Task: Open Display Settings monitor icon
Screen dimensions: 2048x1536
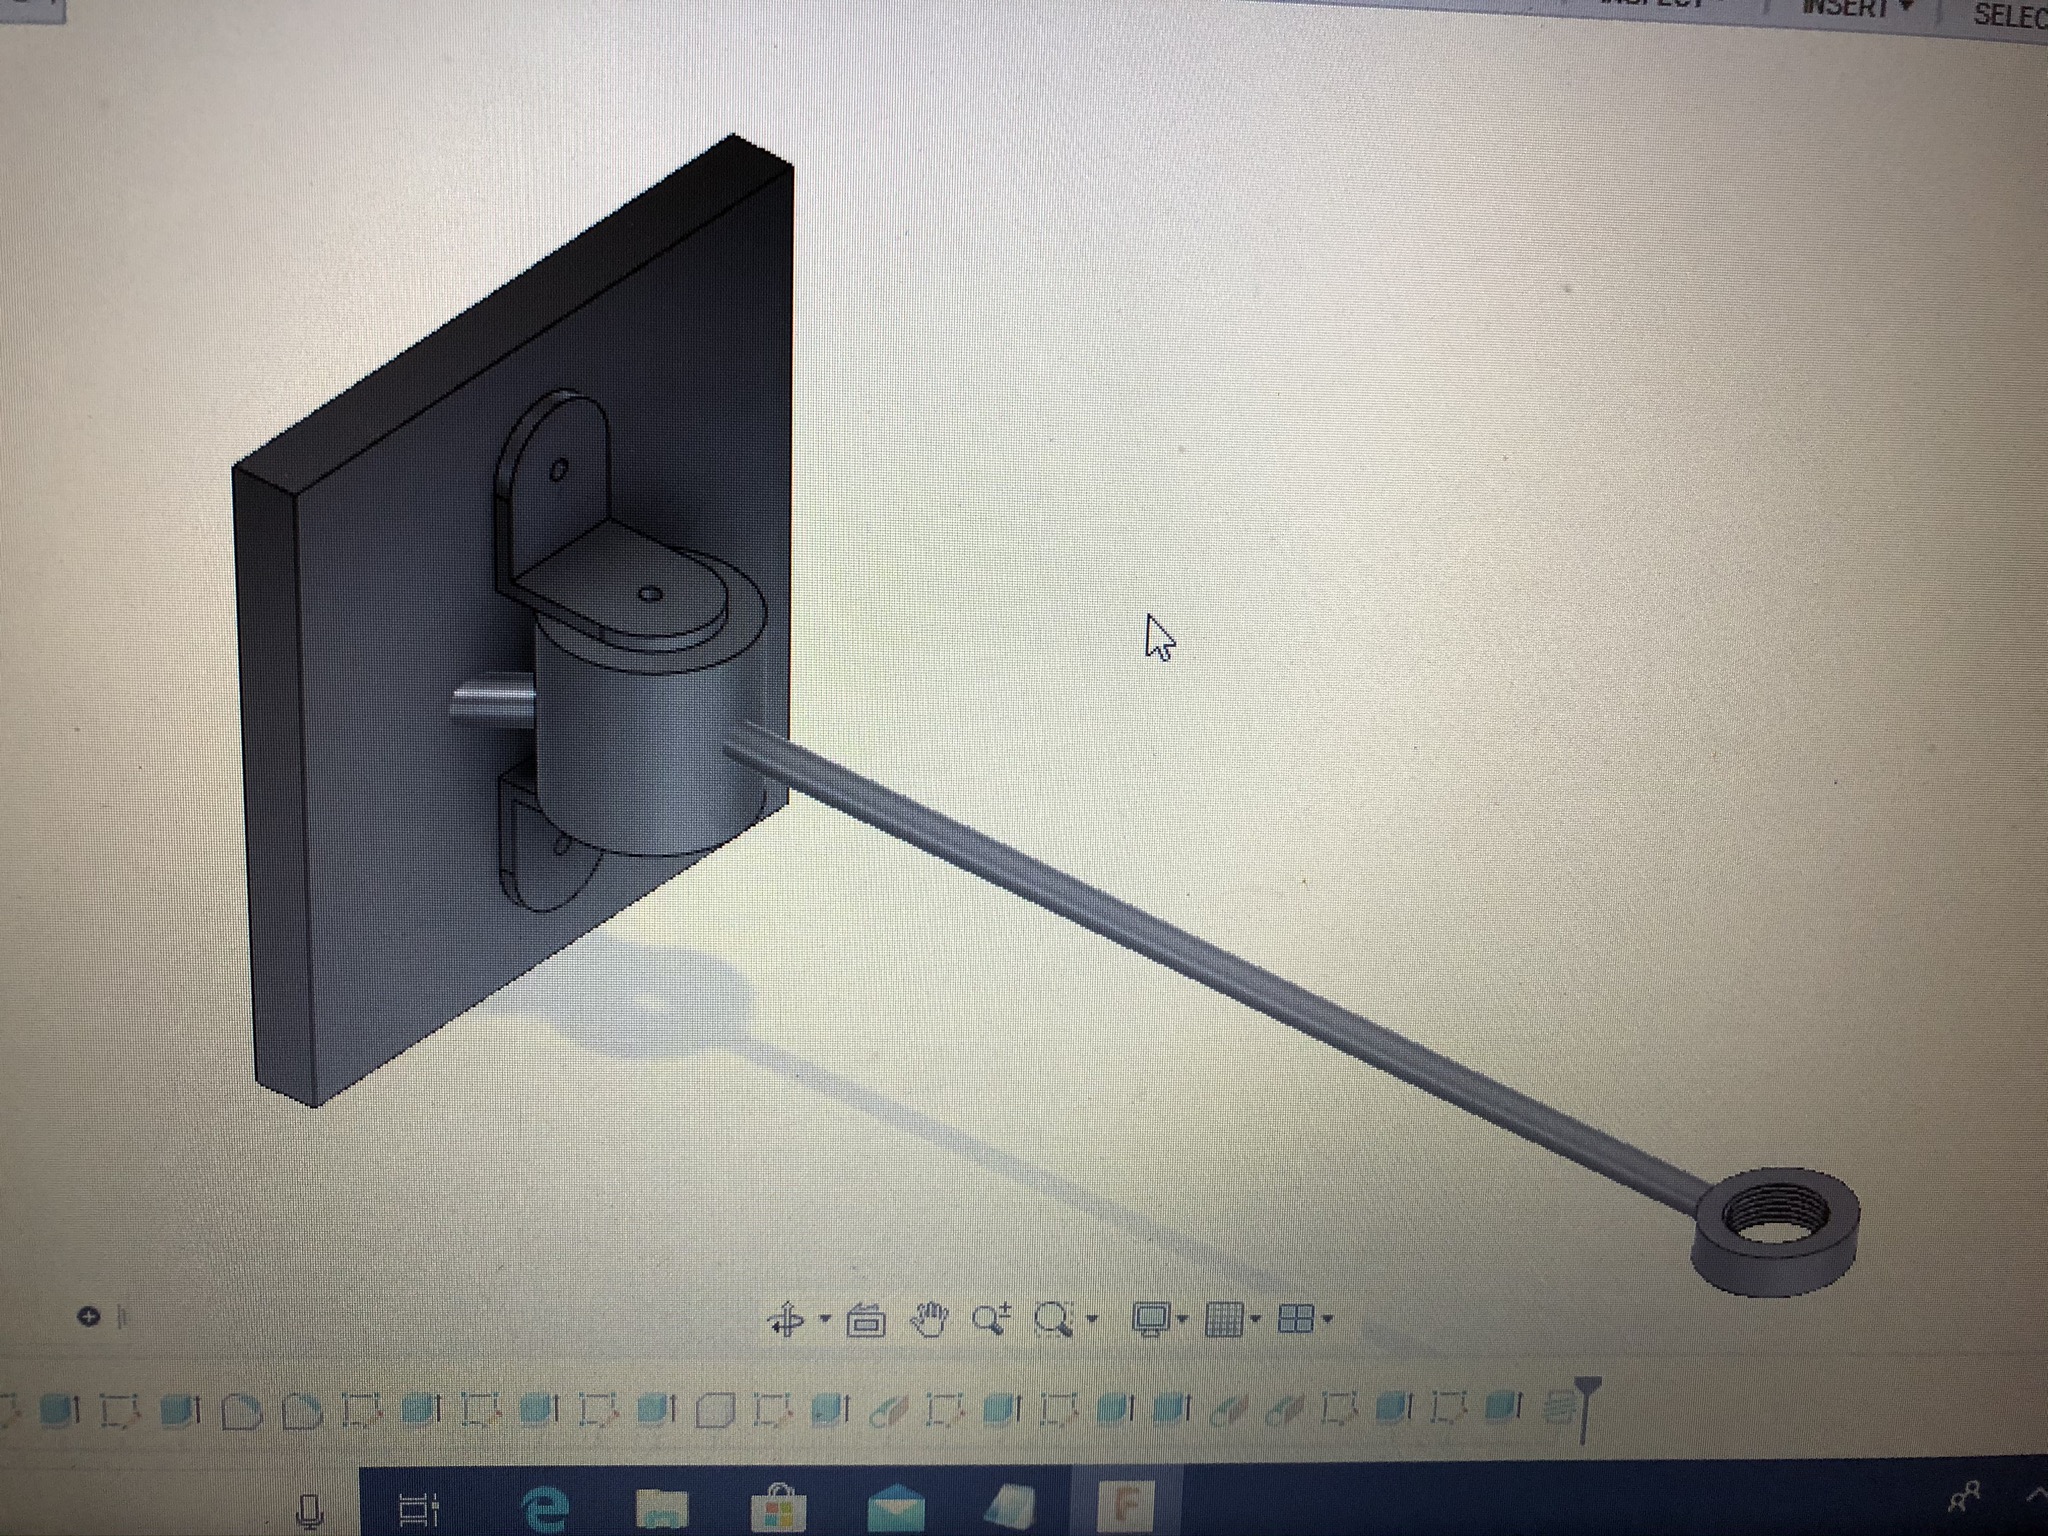Action: (x=1150, y=1320)
